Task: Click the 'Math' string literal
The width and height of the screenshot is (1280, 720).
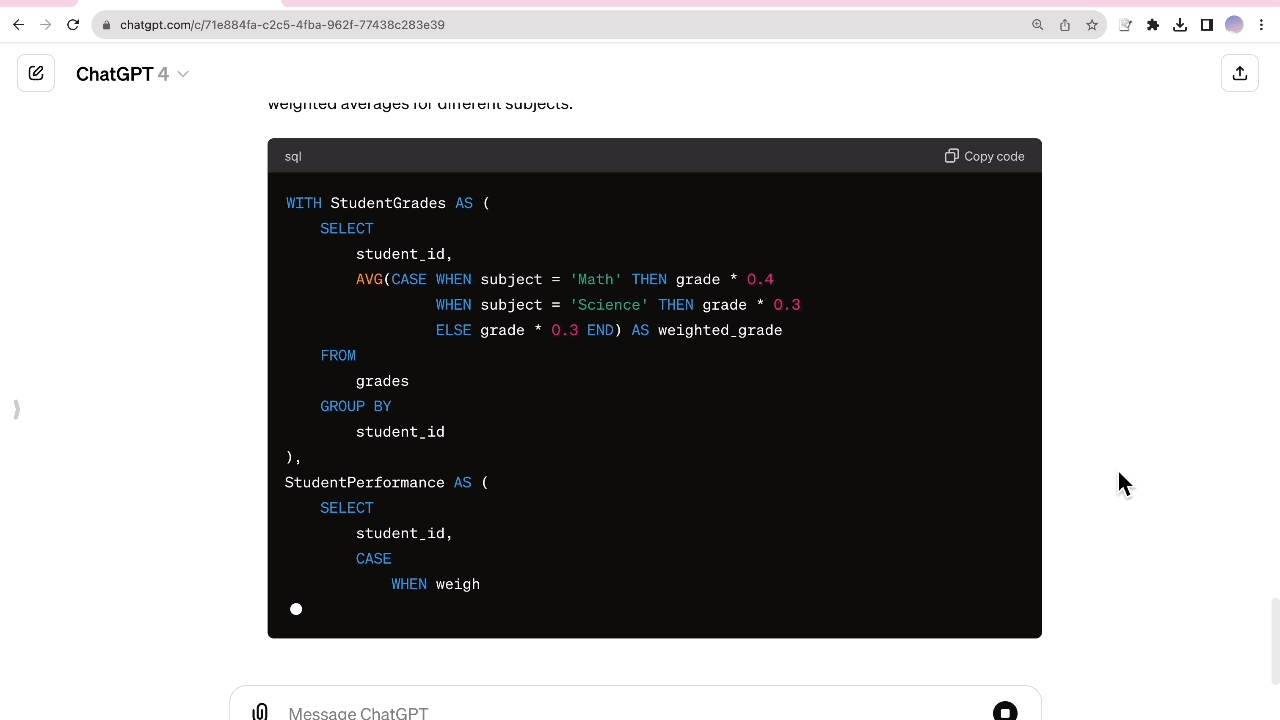Action: [x=596, y=279]
